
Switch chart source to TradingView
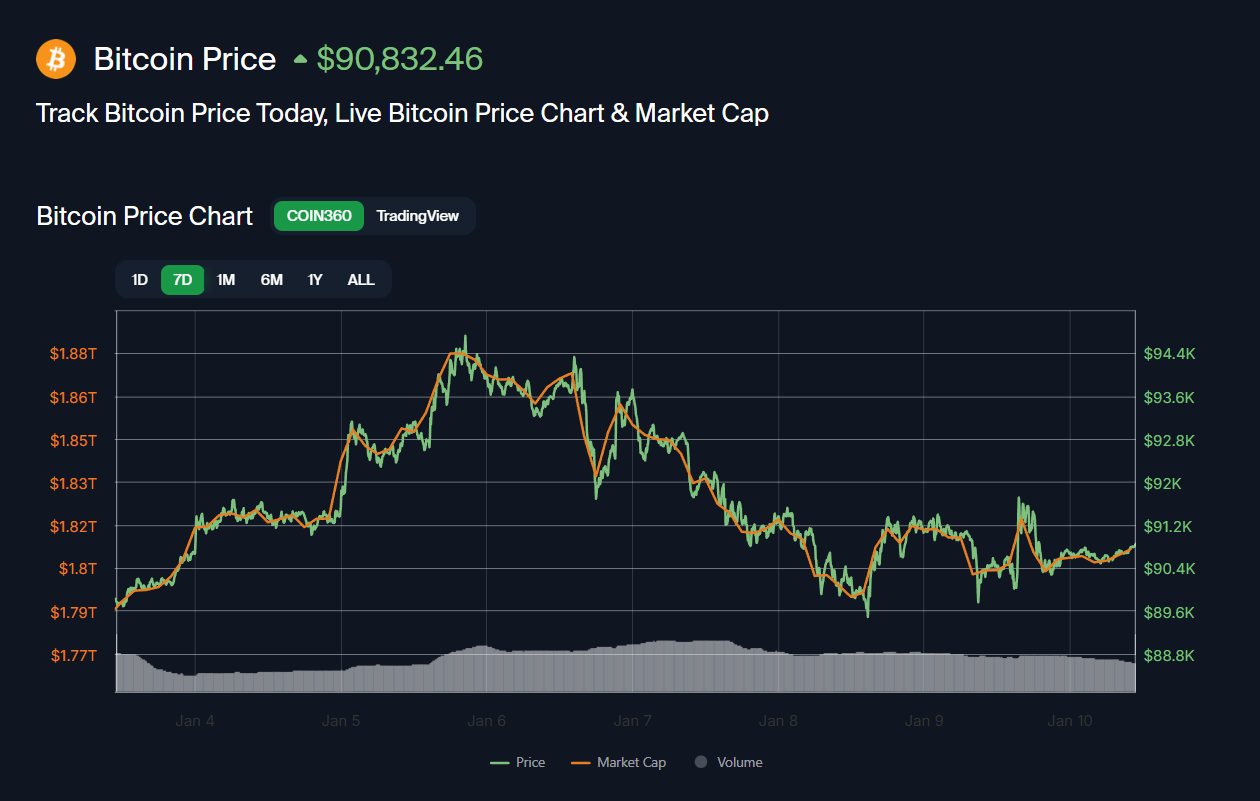[x=417, y=215]
